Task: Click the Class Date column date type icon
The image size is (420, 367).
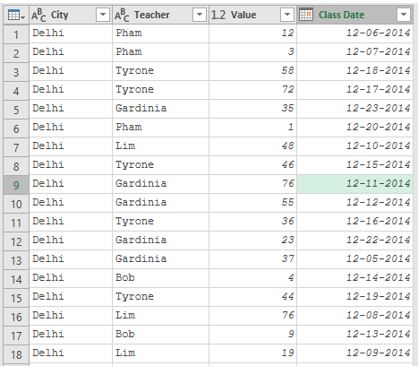Action: (306, 15)
